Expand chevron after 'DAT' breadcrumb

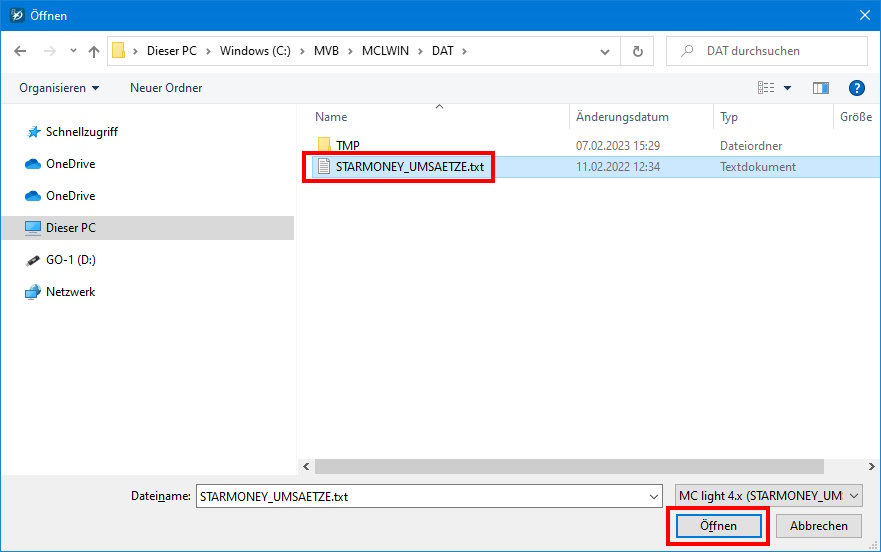(464, 51)
